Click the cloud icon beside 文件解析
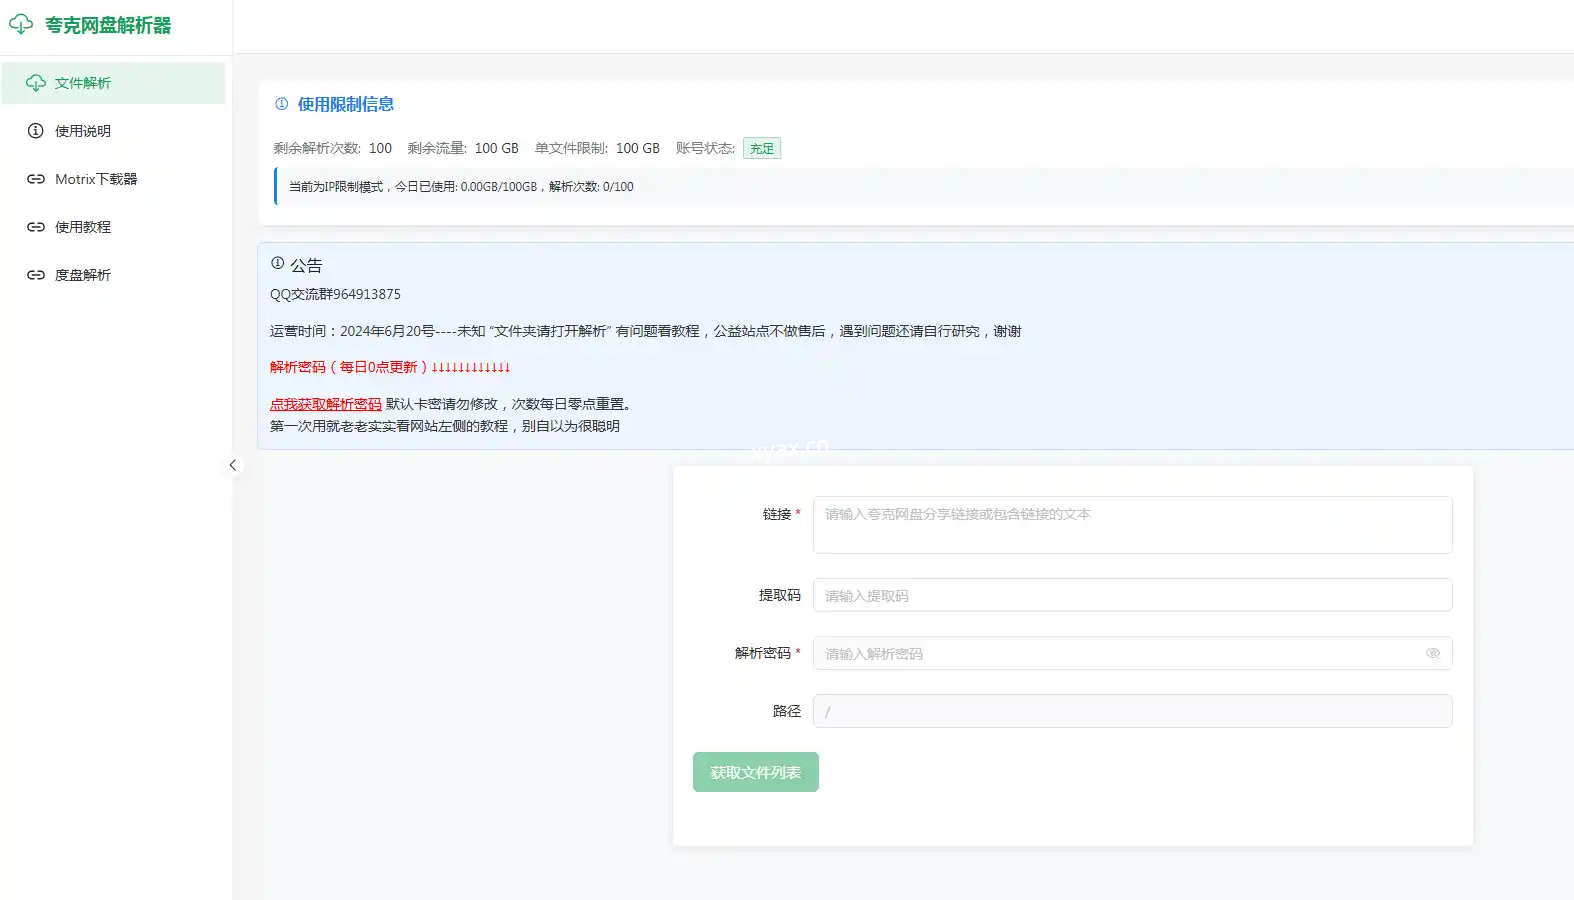The height and width of the screenshot is (900, 1574). coord(36,83)
